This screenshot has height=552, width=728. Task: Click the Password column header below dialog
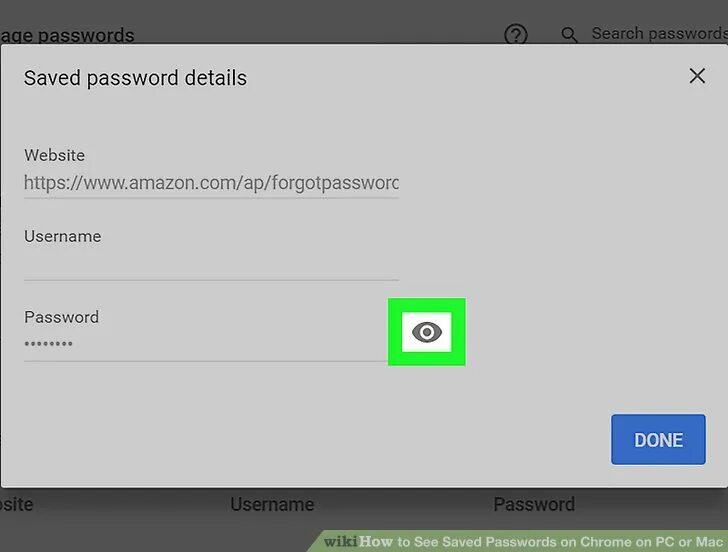coord(534,504)
